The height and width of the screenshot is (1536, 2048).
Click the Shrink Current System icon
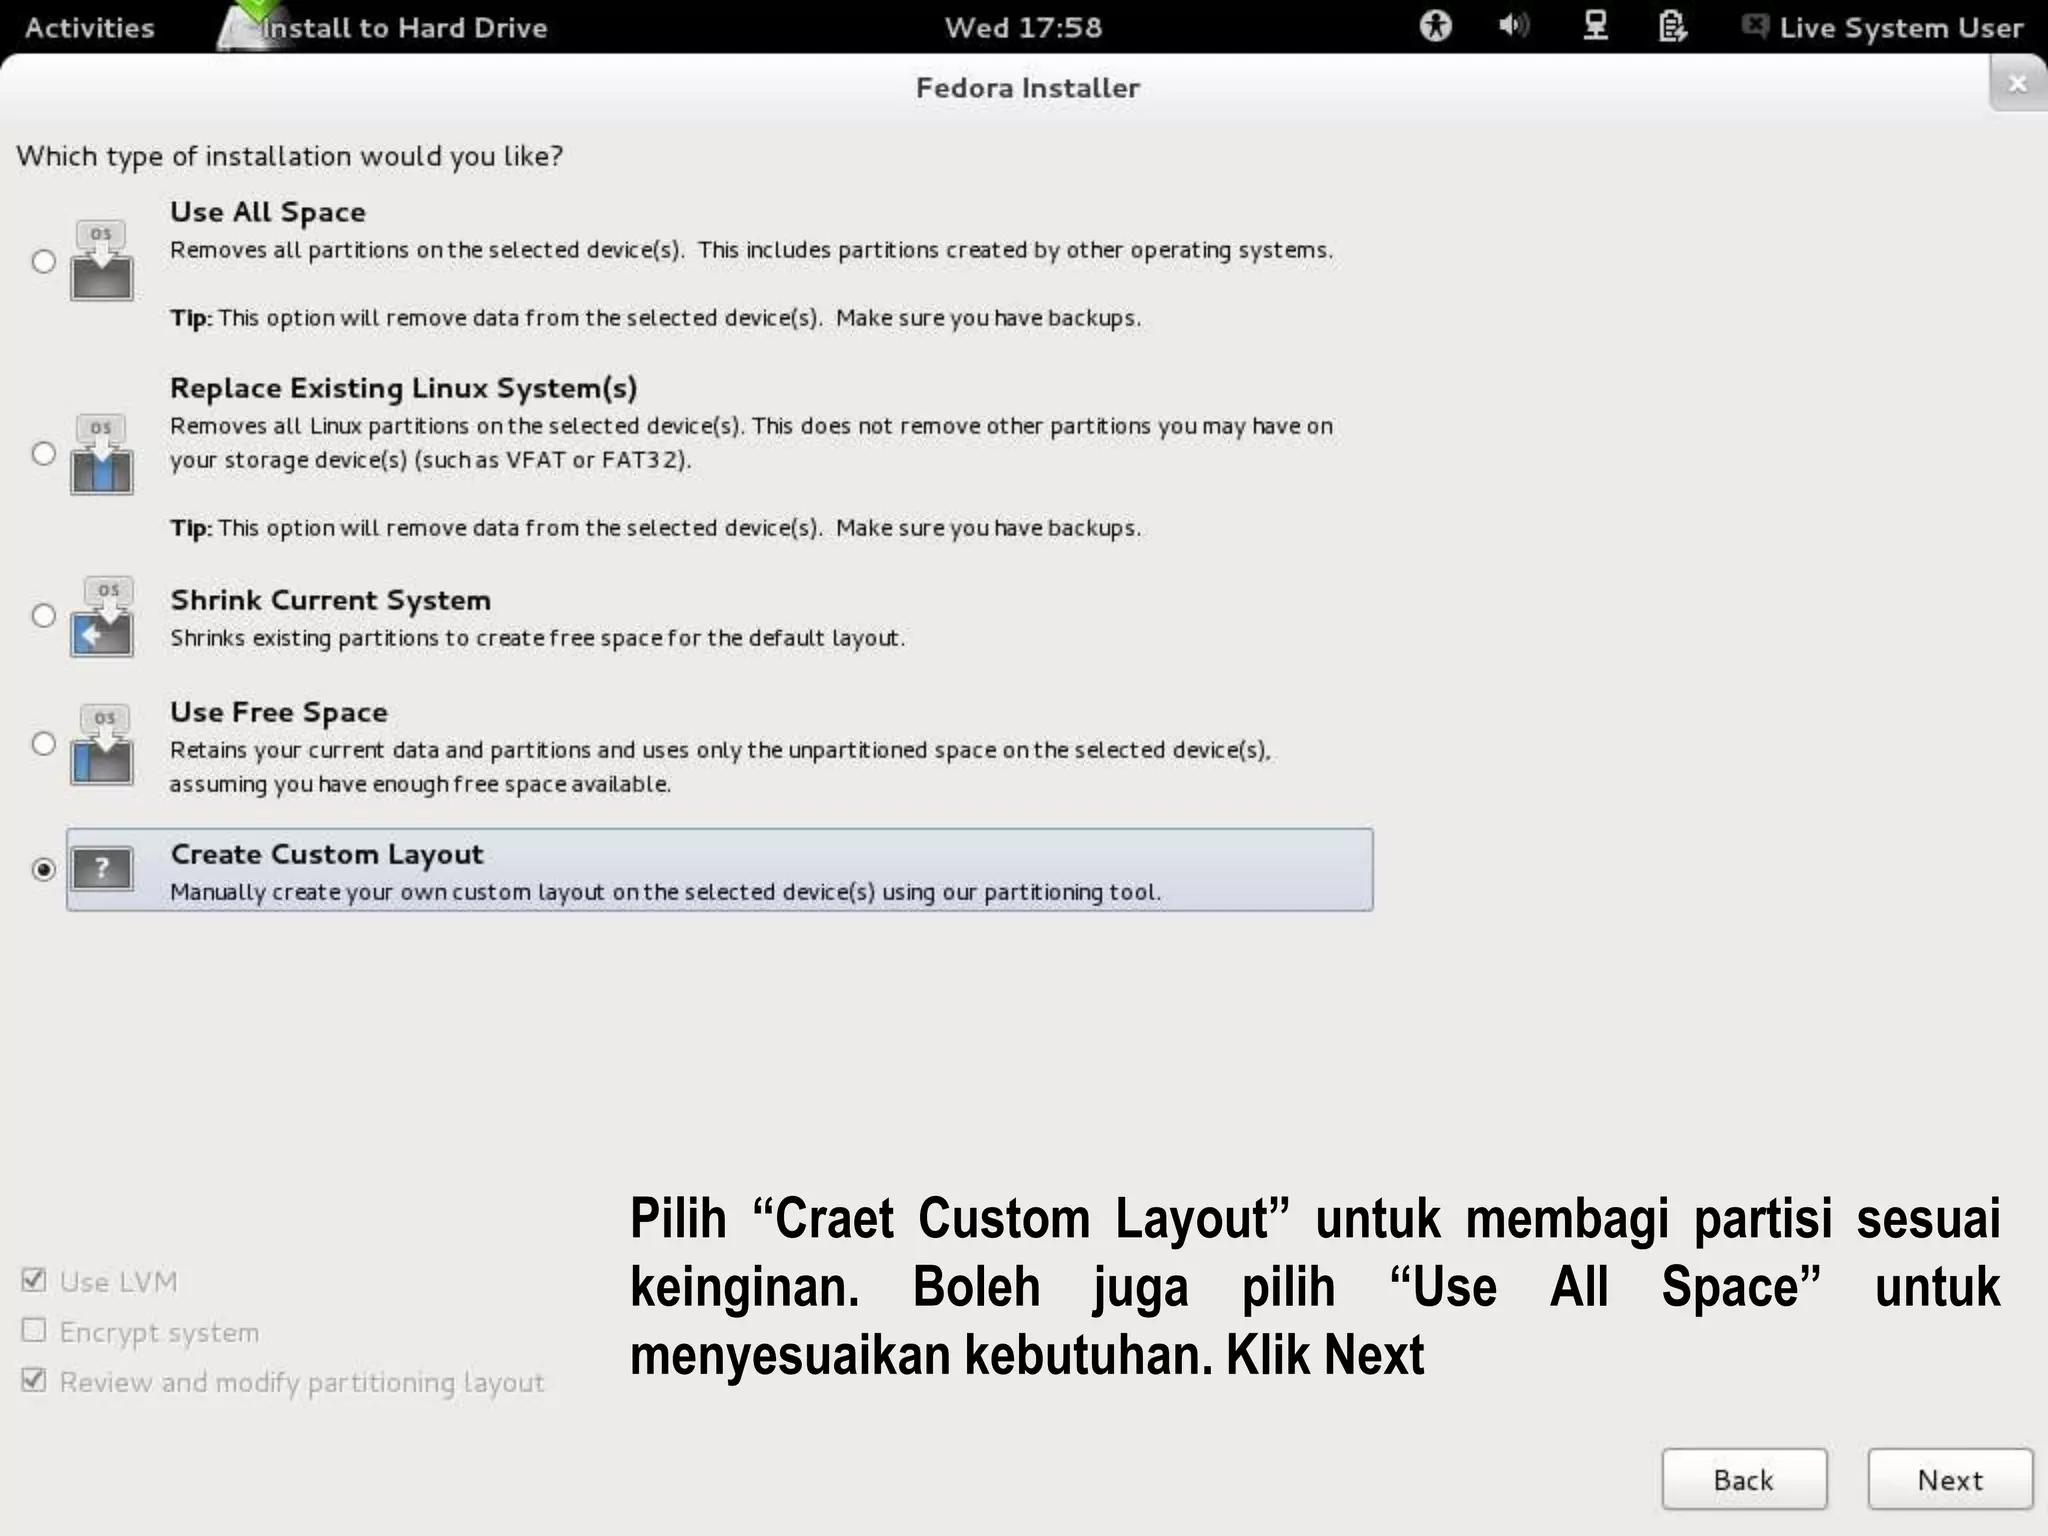(101, 616)
